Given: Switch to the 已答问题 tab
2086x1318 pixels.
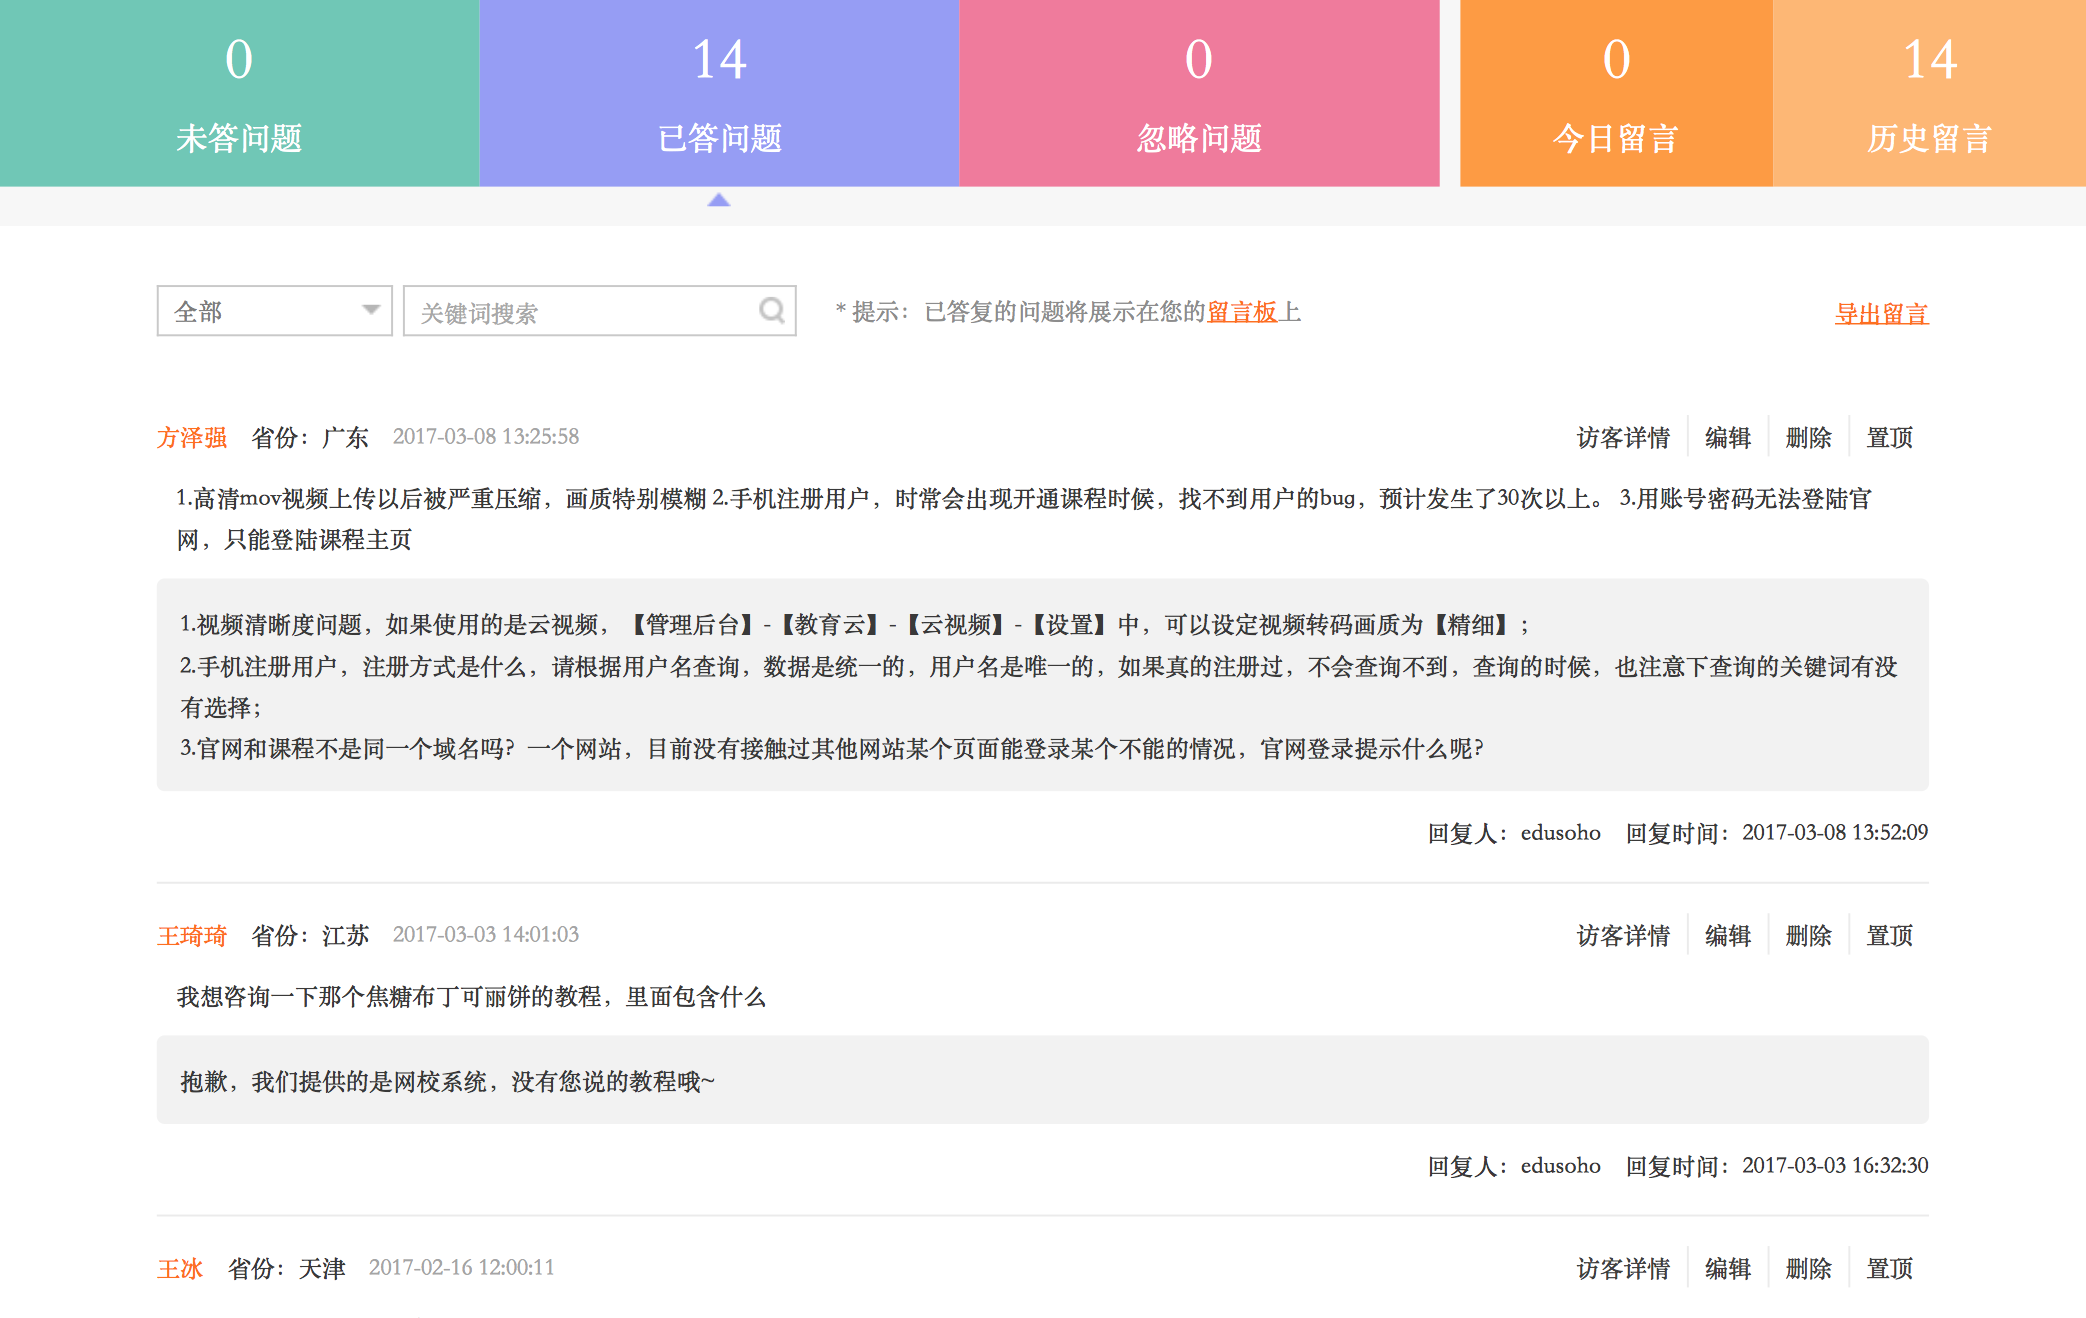Looking at the screenshot, I should point(719,93).
